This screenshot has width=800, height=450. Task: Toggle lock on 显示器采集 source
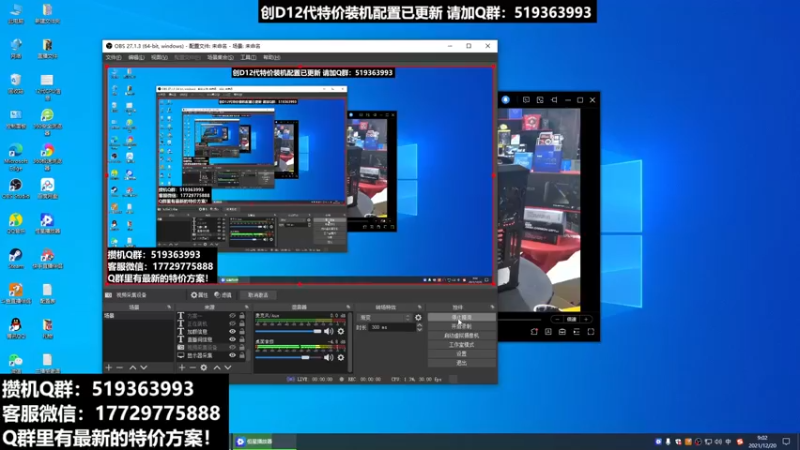tap(242, 355)
